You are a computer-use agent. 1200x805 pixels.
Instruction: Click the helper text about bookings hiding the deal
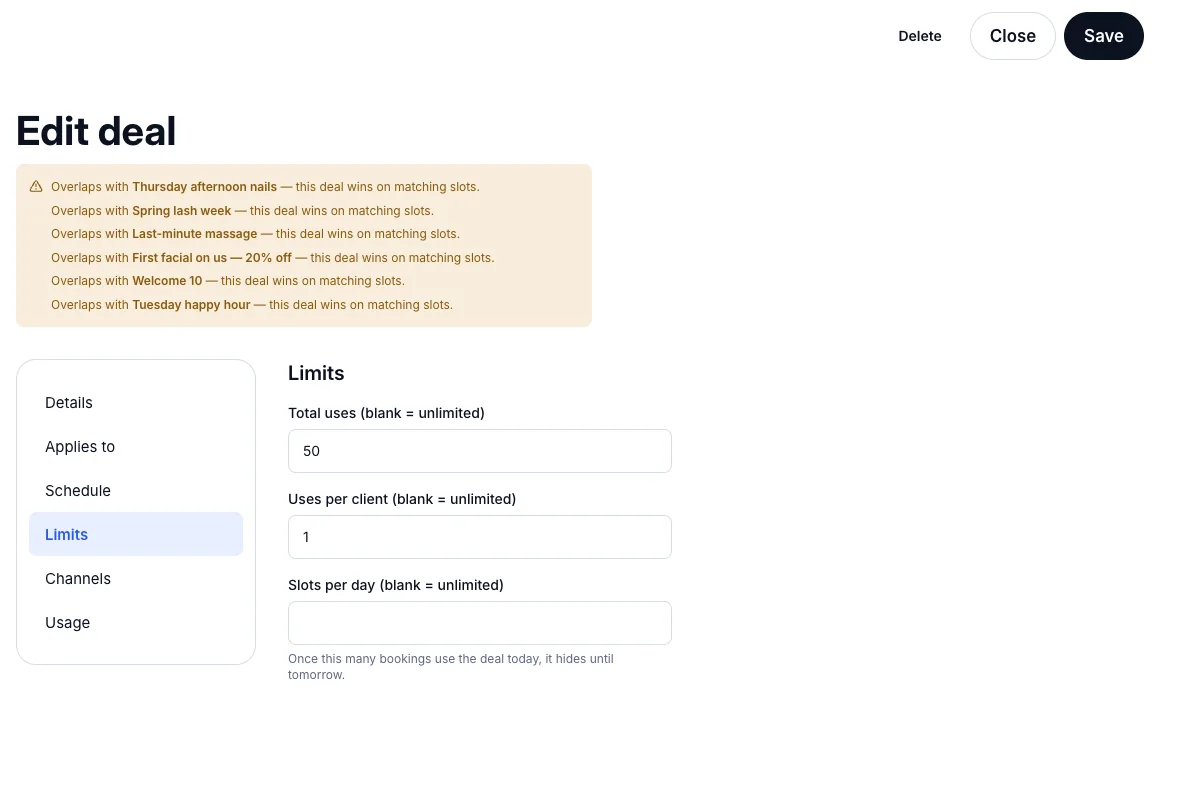click(x=451, y=667)
